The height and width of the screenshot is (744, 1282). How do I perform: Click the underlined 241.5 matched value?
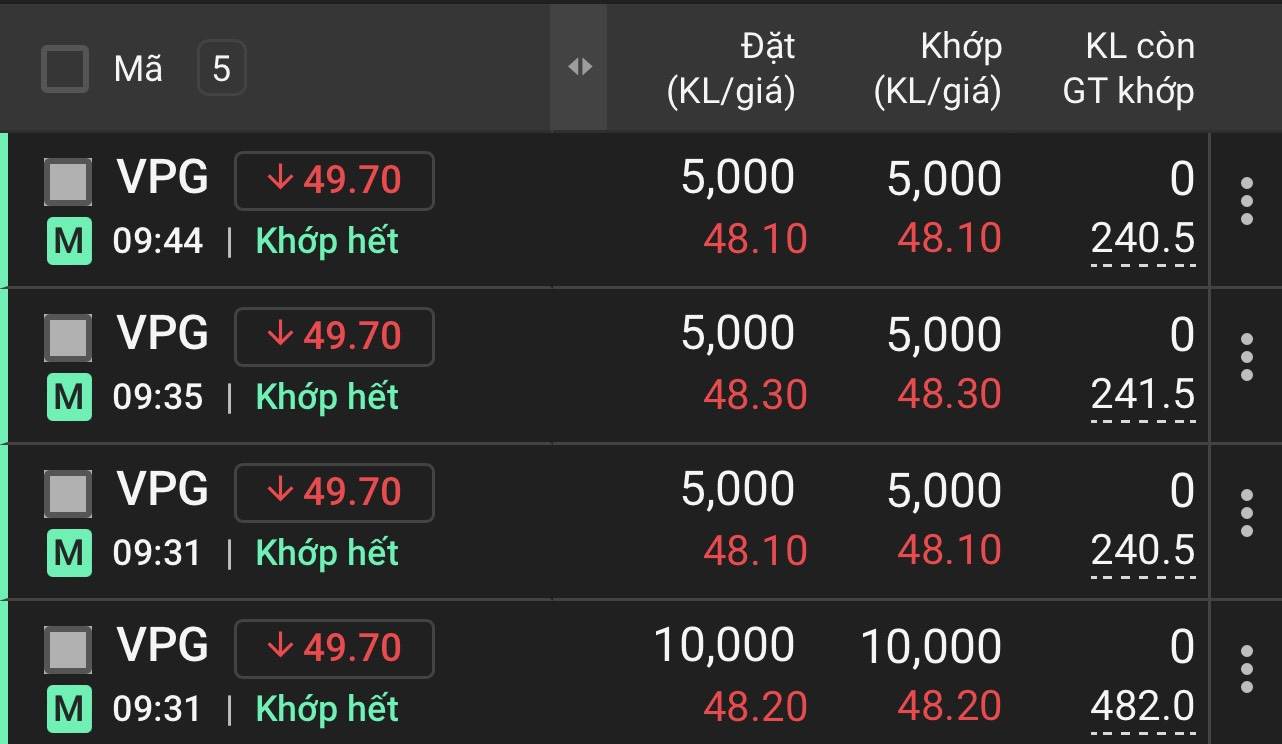(1143, 396)
